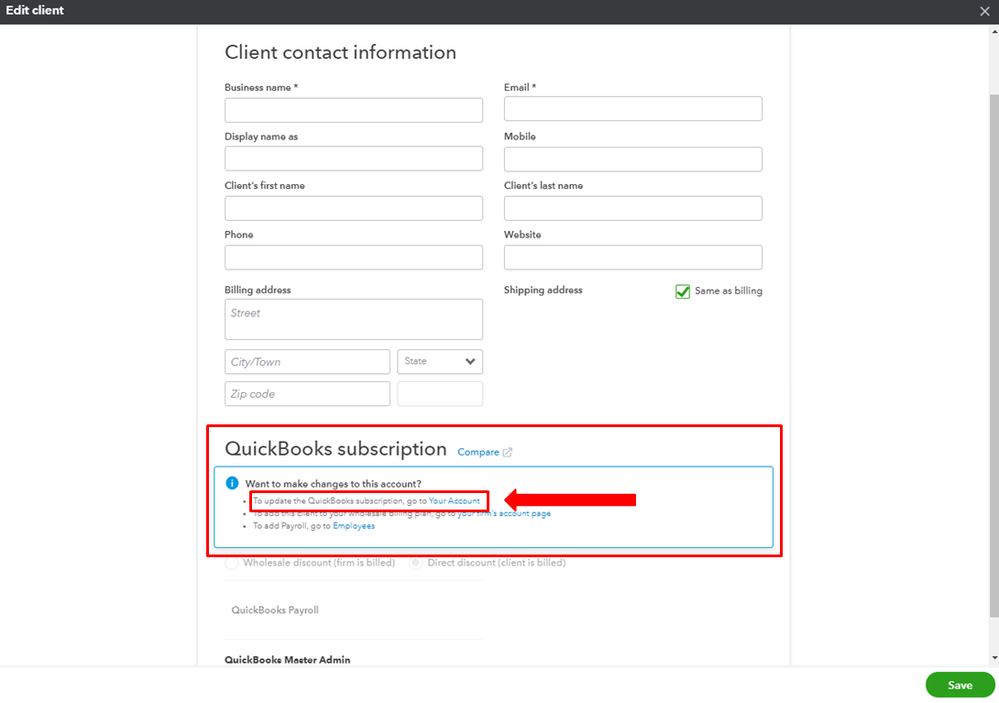The width and height of the screenshot is (999, 703).
Task: Close the Edit client dialog
Action: point(984,11)
